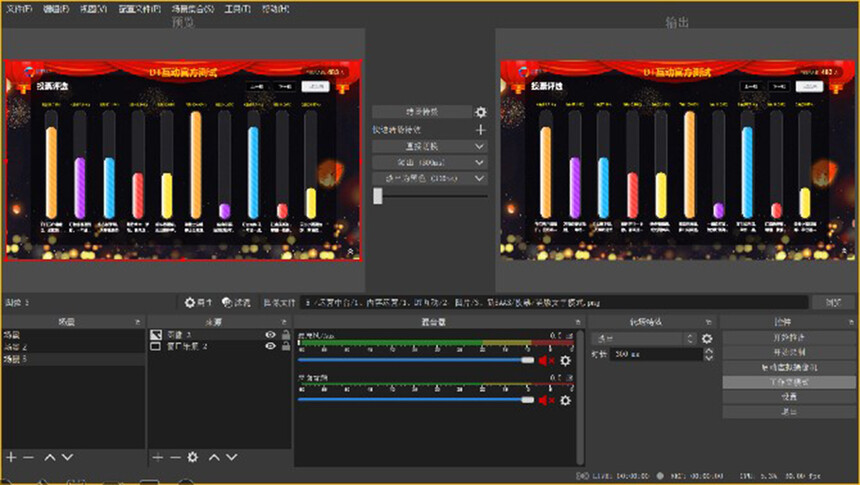860x485 pixels.
Task: Click the Browse button beside file path
Action: click(833, 302)
